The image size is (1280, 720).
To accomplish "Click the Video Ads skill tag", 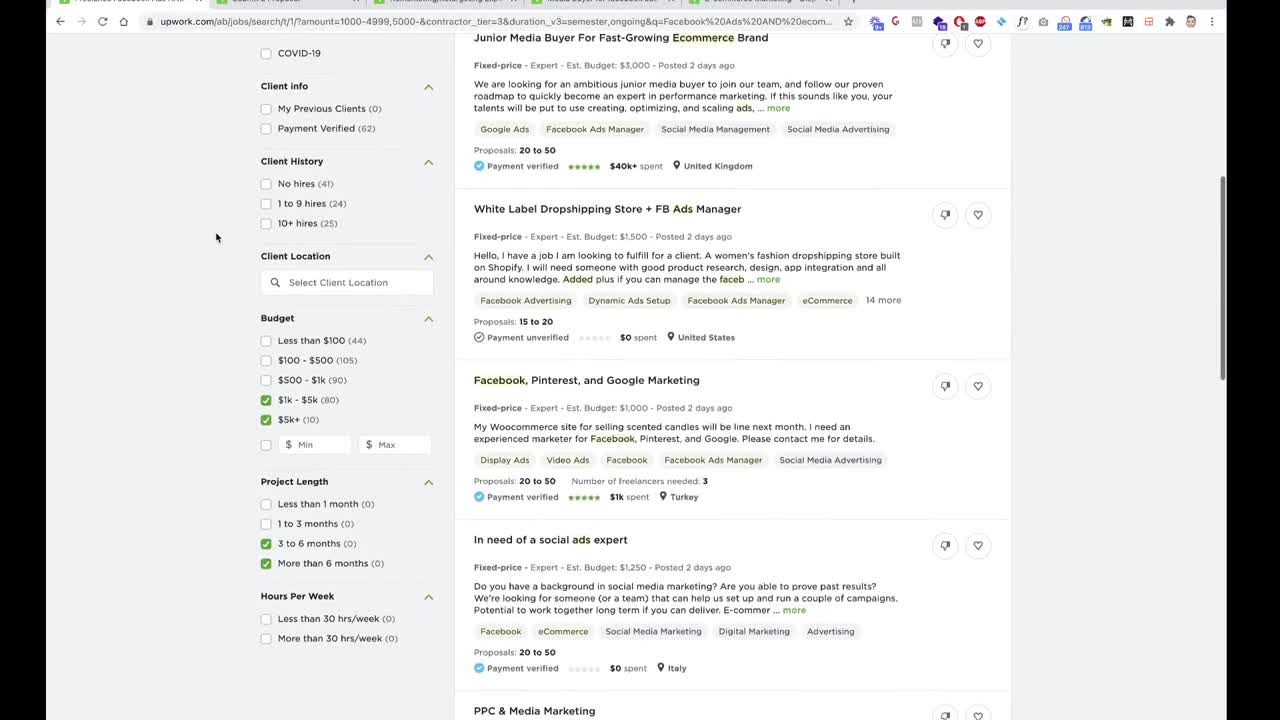I will pos(567,460).
